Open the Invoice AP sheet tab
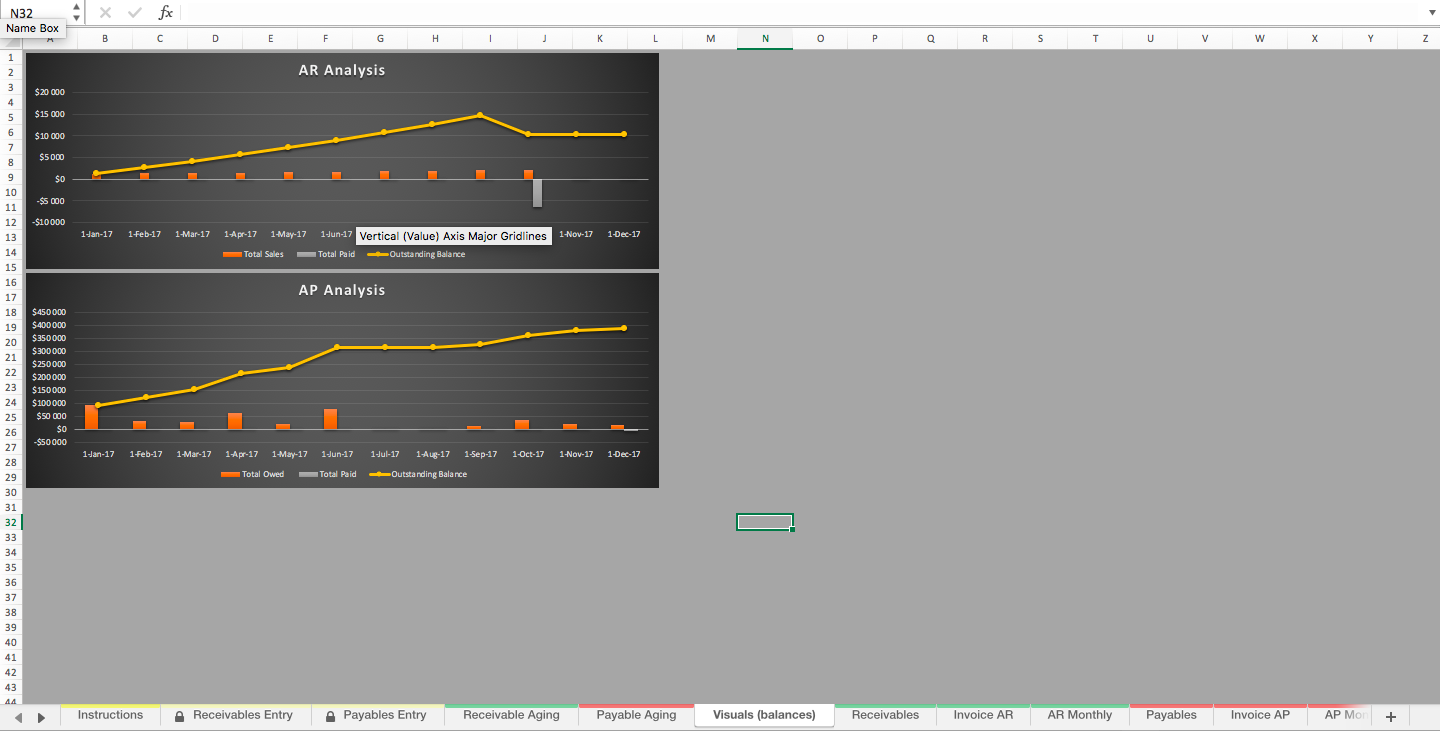This screenshot has width=1440, height=731. tap(1260, 715)
